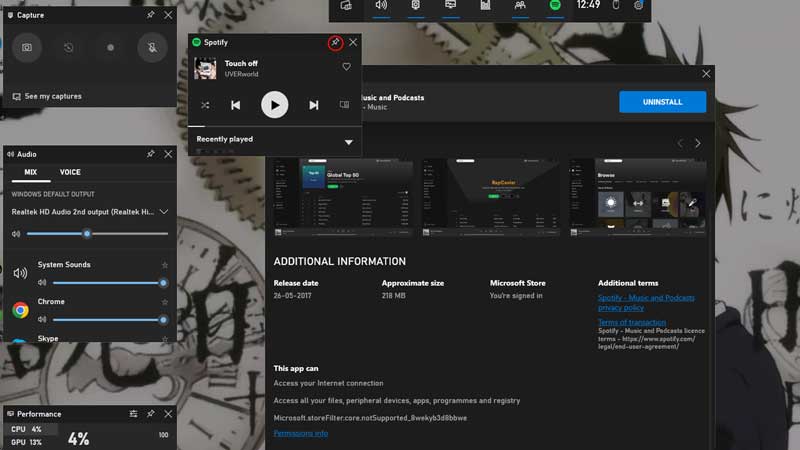Open the widget menu in Game Bar

pyautogui.click(x=346, y=6)
